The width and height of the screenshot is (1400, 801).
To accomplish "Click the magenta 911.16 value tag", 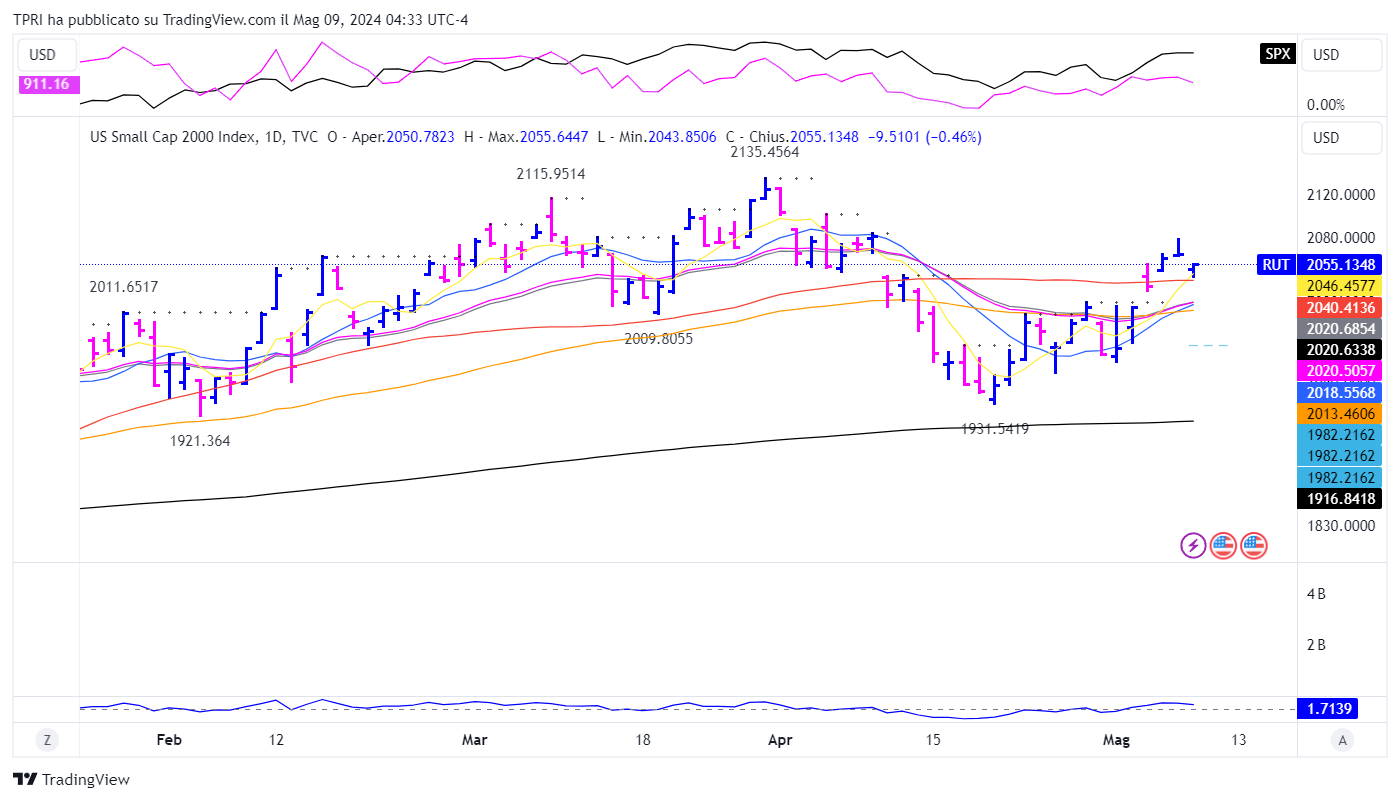I will coord(45,84).
